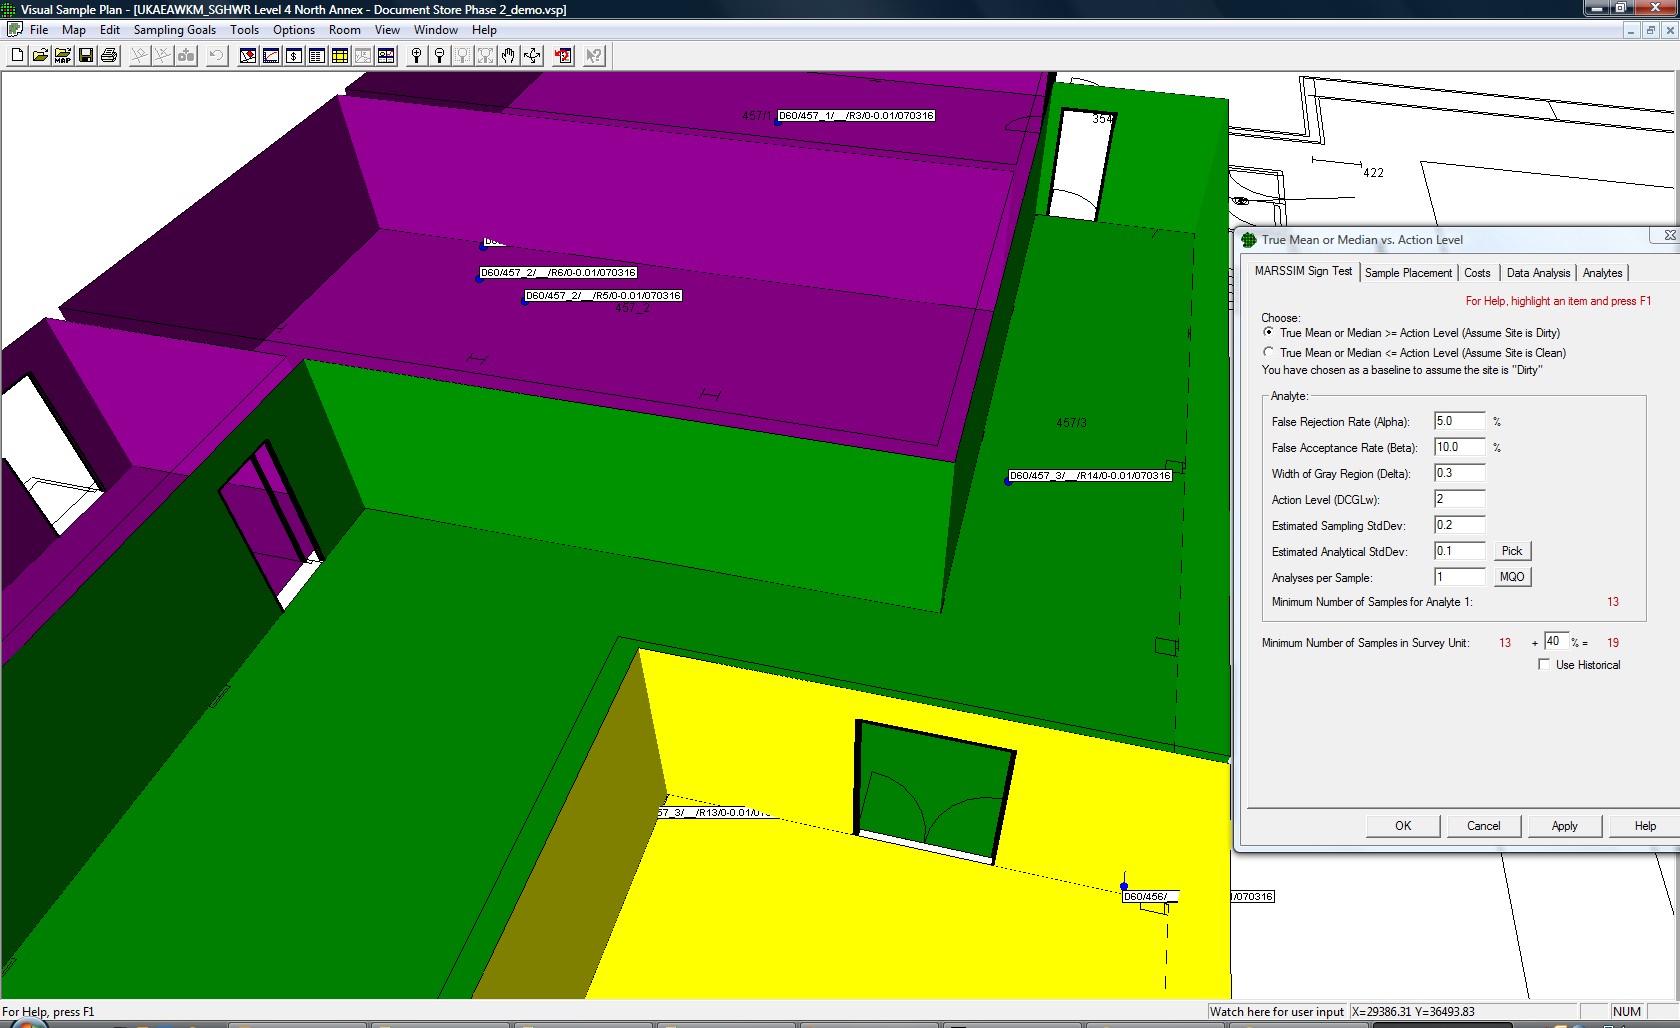Click the dialog Help button
The height and width of the screenshot is (1028, 1680).
pyautogui.click(x=1645, y=826)
